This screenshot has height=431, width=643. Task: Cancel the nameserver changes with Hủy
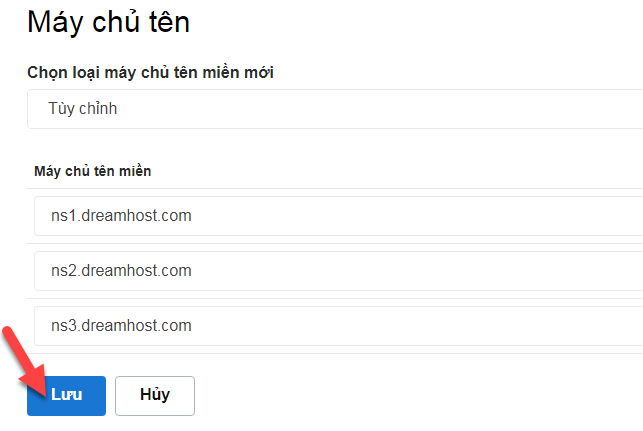click(155, 395)
